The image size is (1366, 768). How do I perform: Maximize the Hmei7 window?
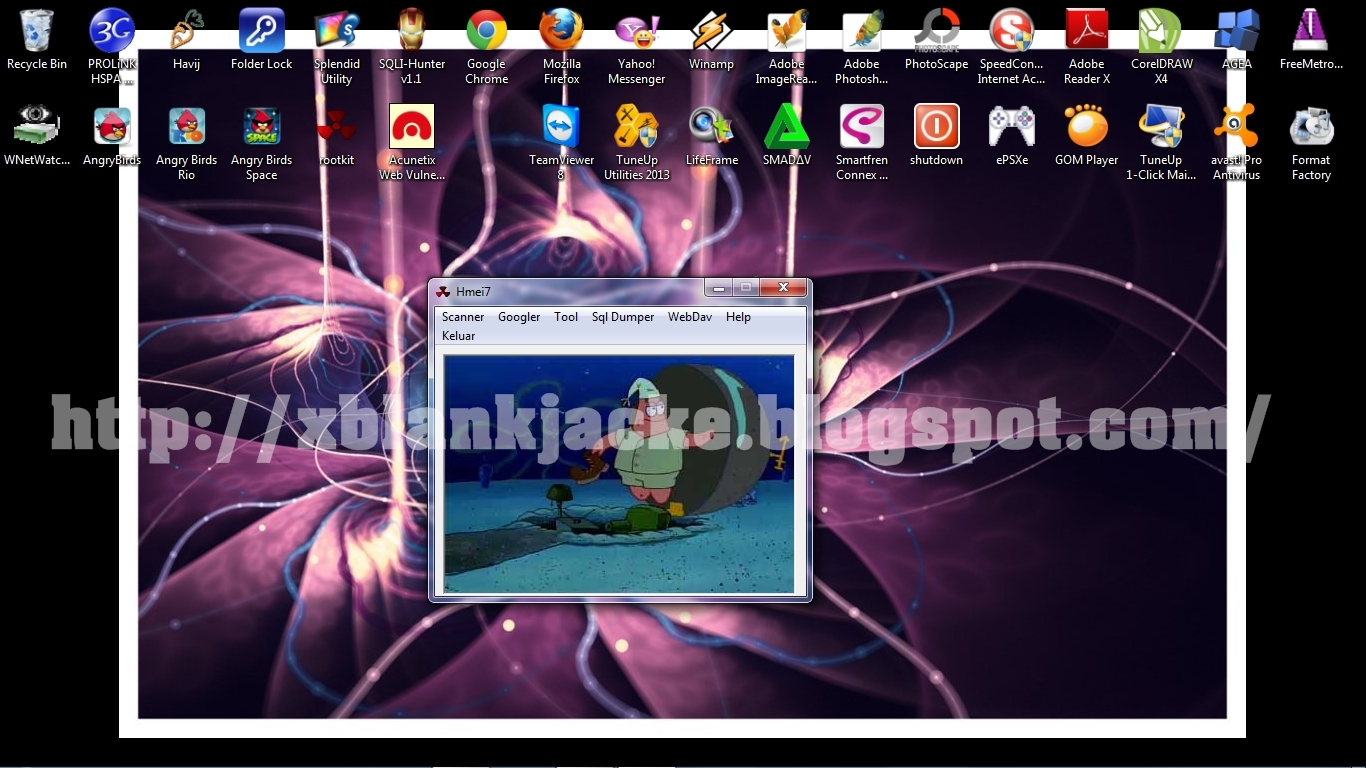746,288
